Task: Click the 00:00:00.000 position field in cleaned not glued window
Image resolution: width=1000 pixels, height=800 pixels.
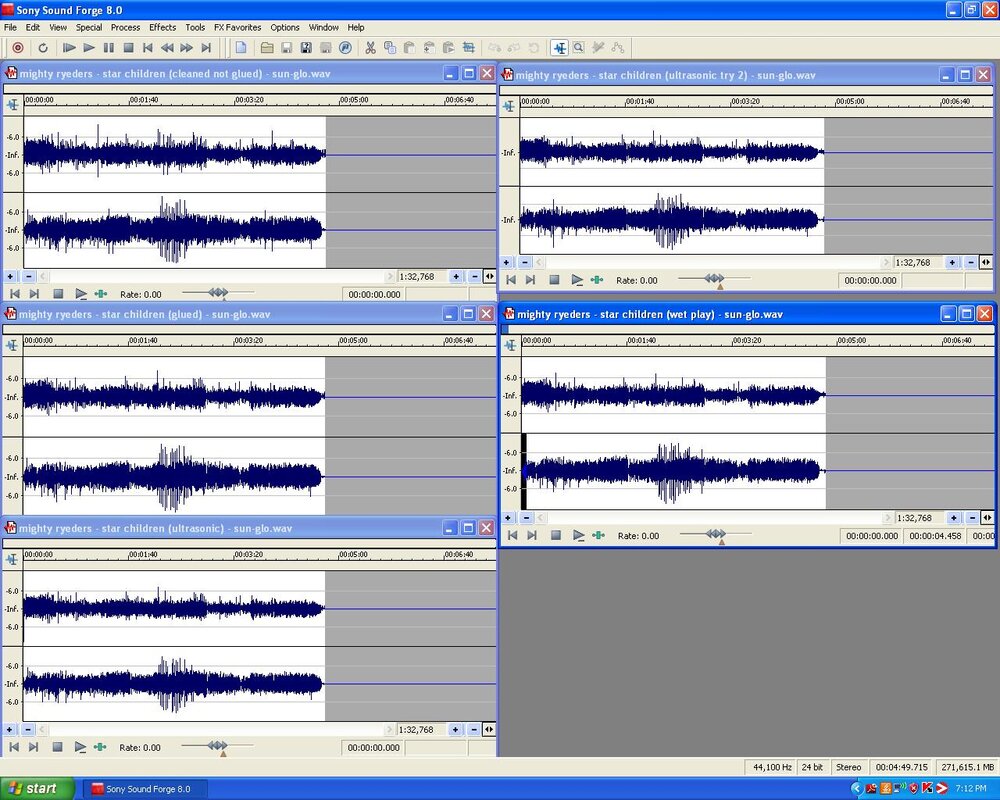Action: (x=374, y=295)
